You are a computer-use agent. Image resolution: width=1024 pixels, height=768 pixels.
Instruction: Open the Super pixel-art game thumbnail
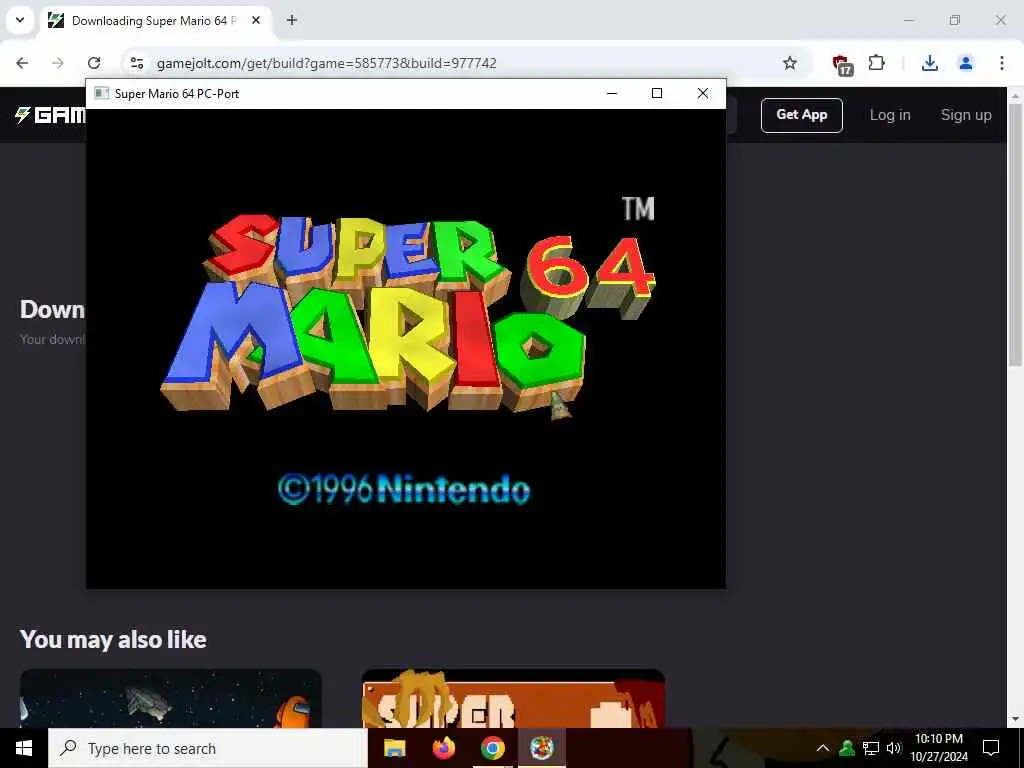(x=513, y=698)
